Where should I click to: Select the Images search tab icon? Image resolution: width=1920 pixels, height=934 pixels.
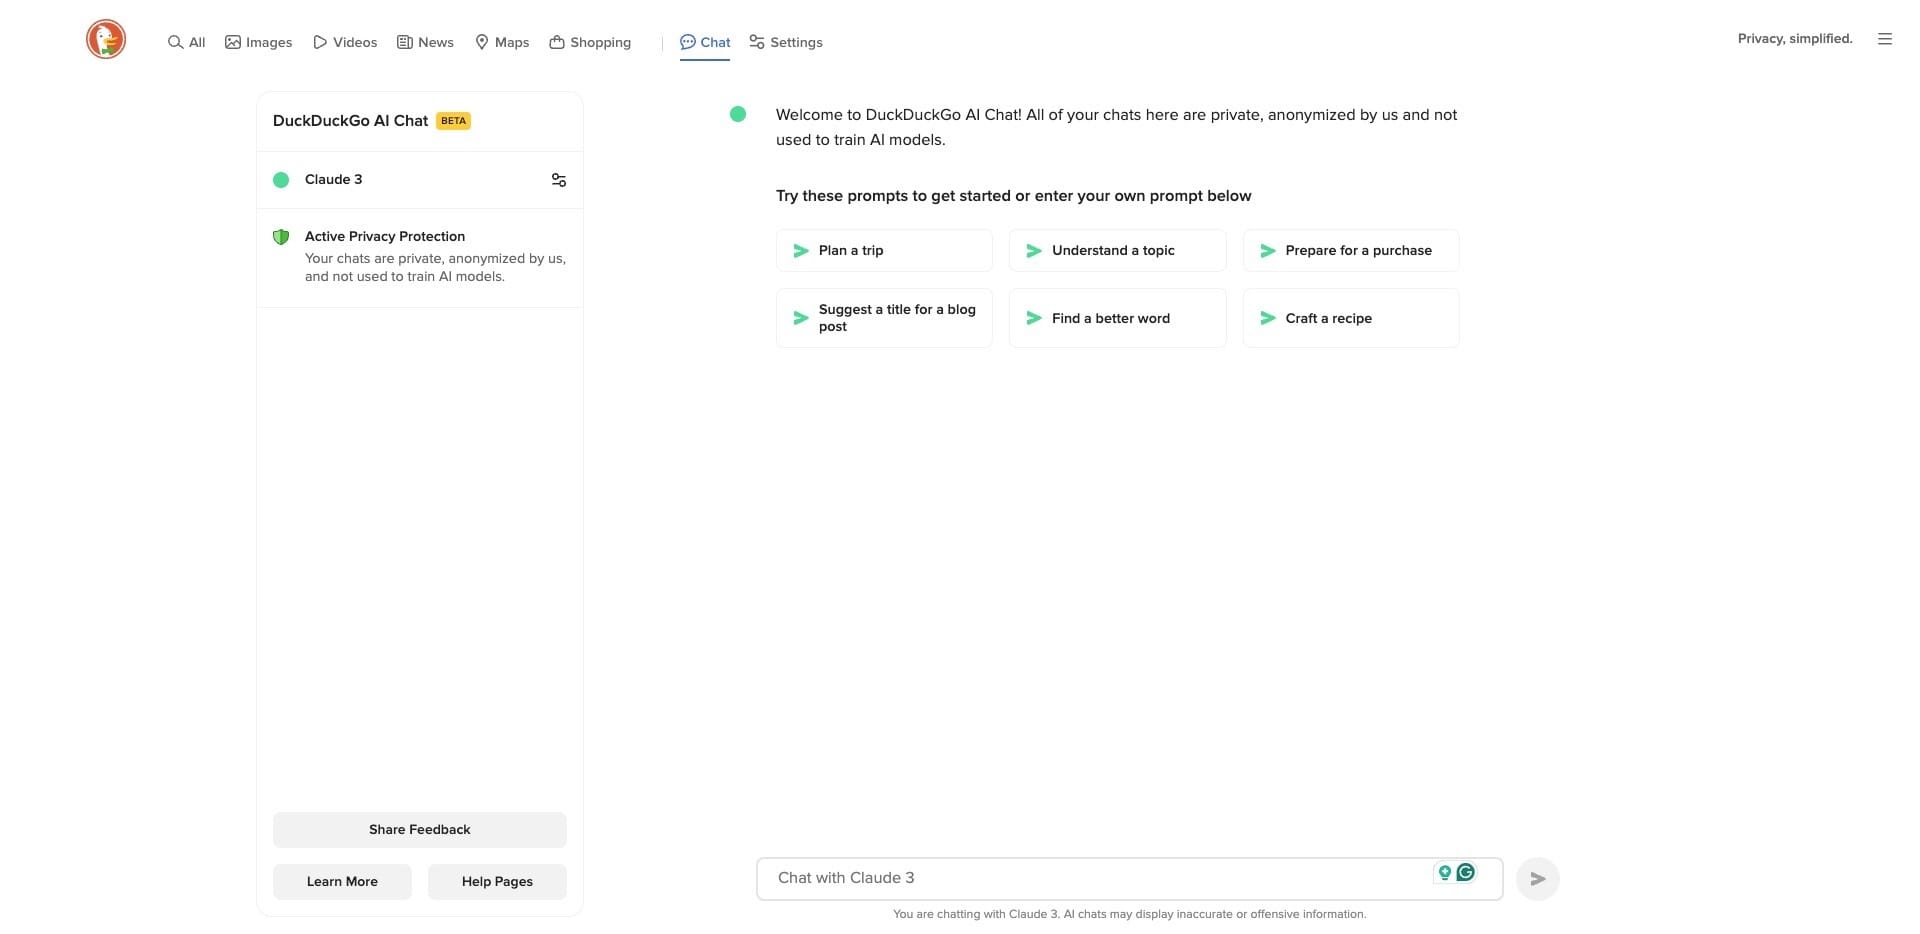(231, 42)
